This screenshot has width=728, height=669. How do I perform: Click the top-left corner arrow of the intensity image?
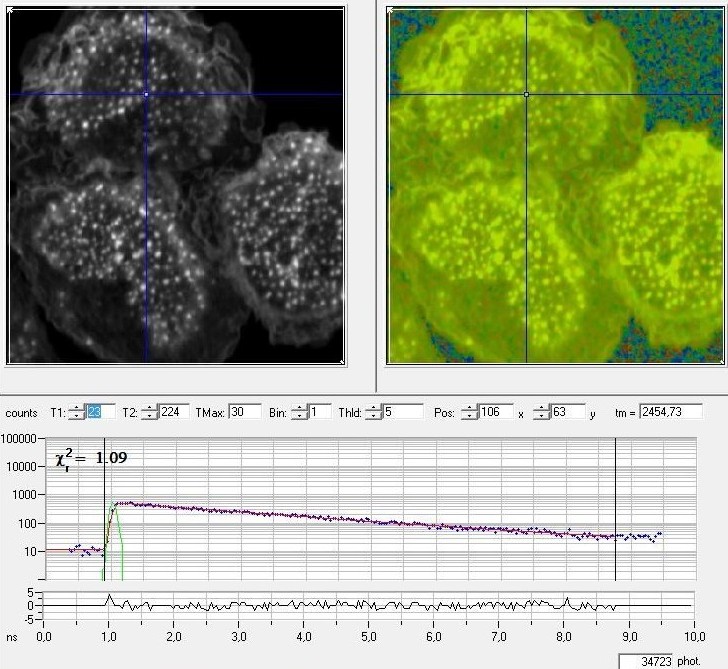(x=11, y=11)
